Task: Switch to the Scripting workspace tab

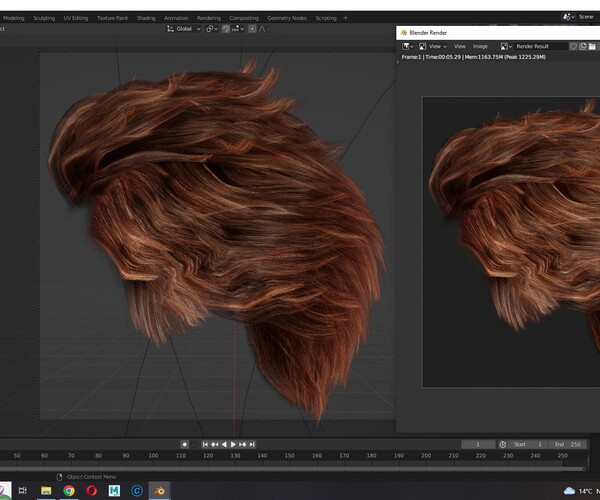Action: click(326, 18)
